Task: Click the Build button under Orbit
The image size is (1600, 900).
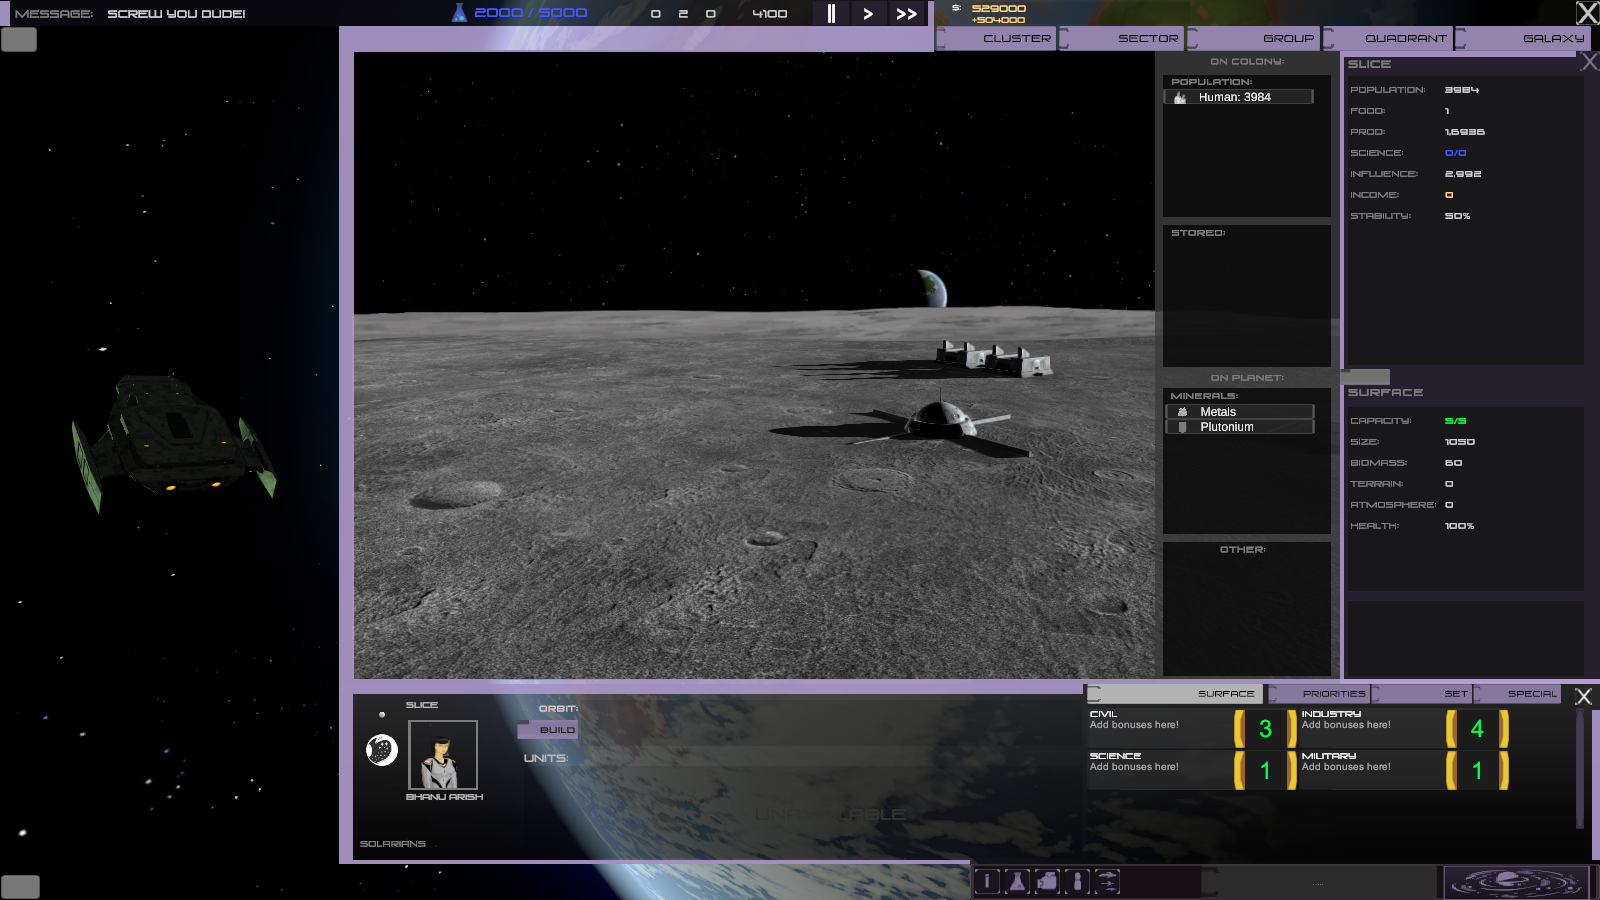Action: [x=548, y=730]
